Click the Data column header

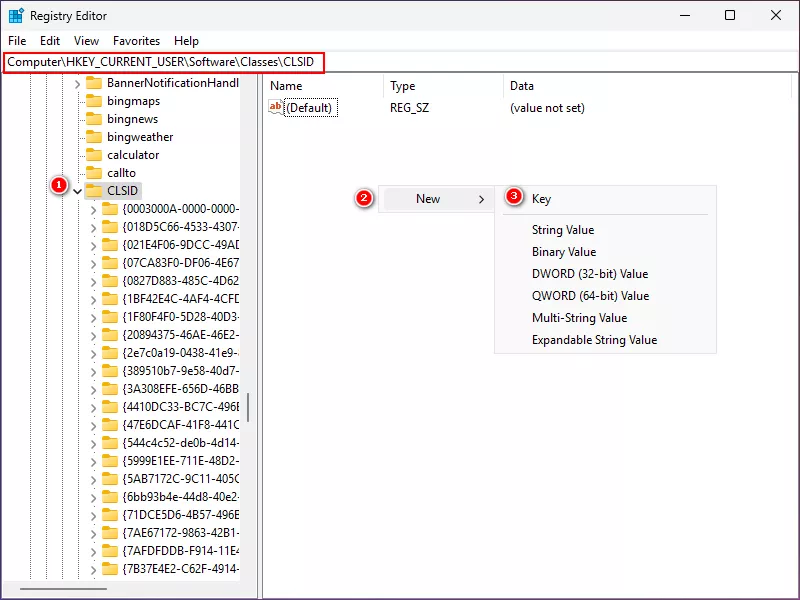[x=521, y=86]
